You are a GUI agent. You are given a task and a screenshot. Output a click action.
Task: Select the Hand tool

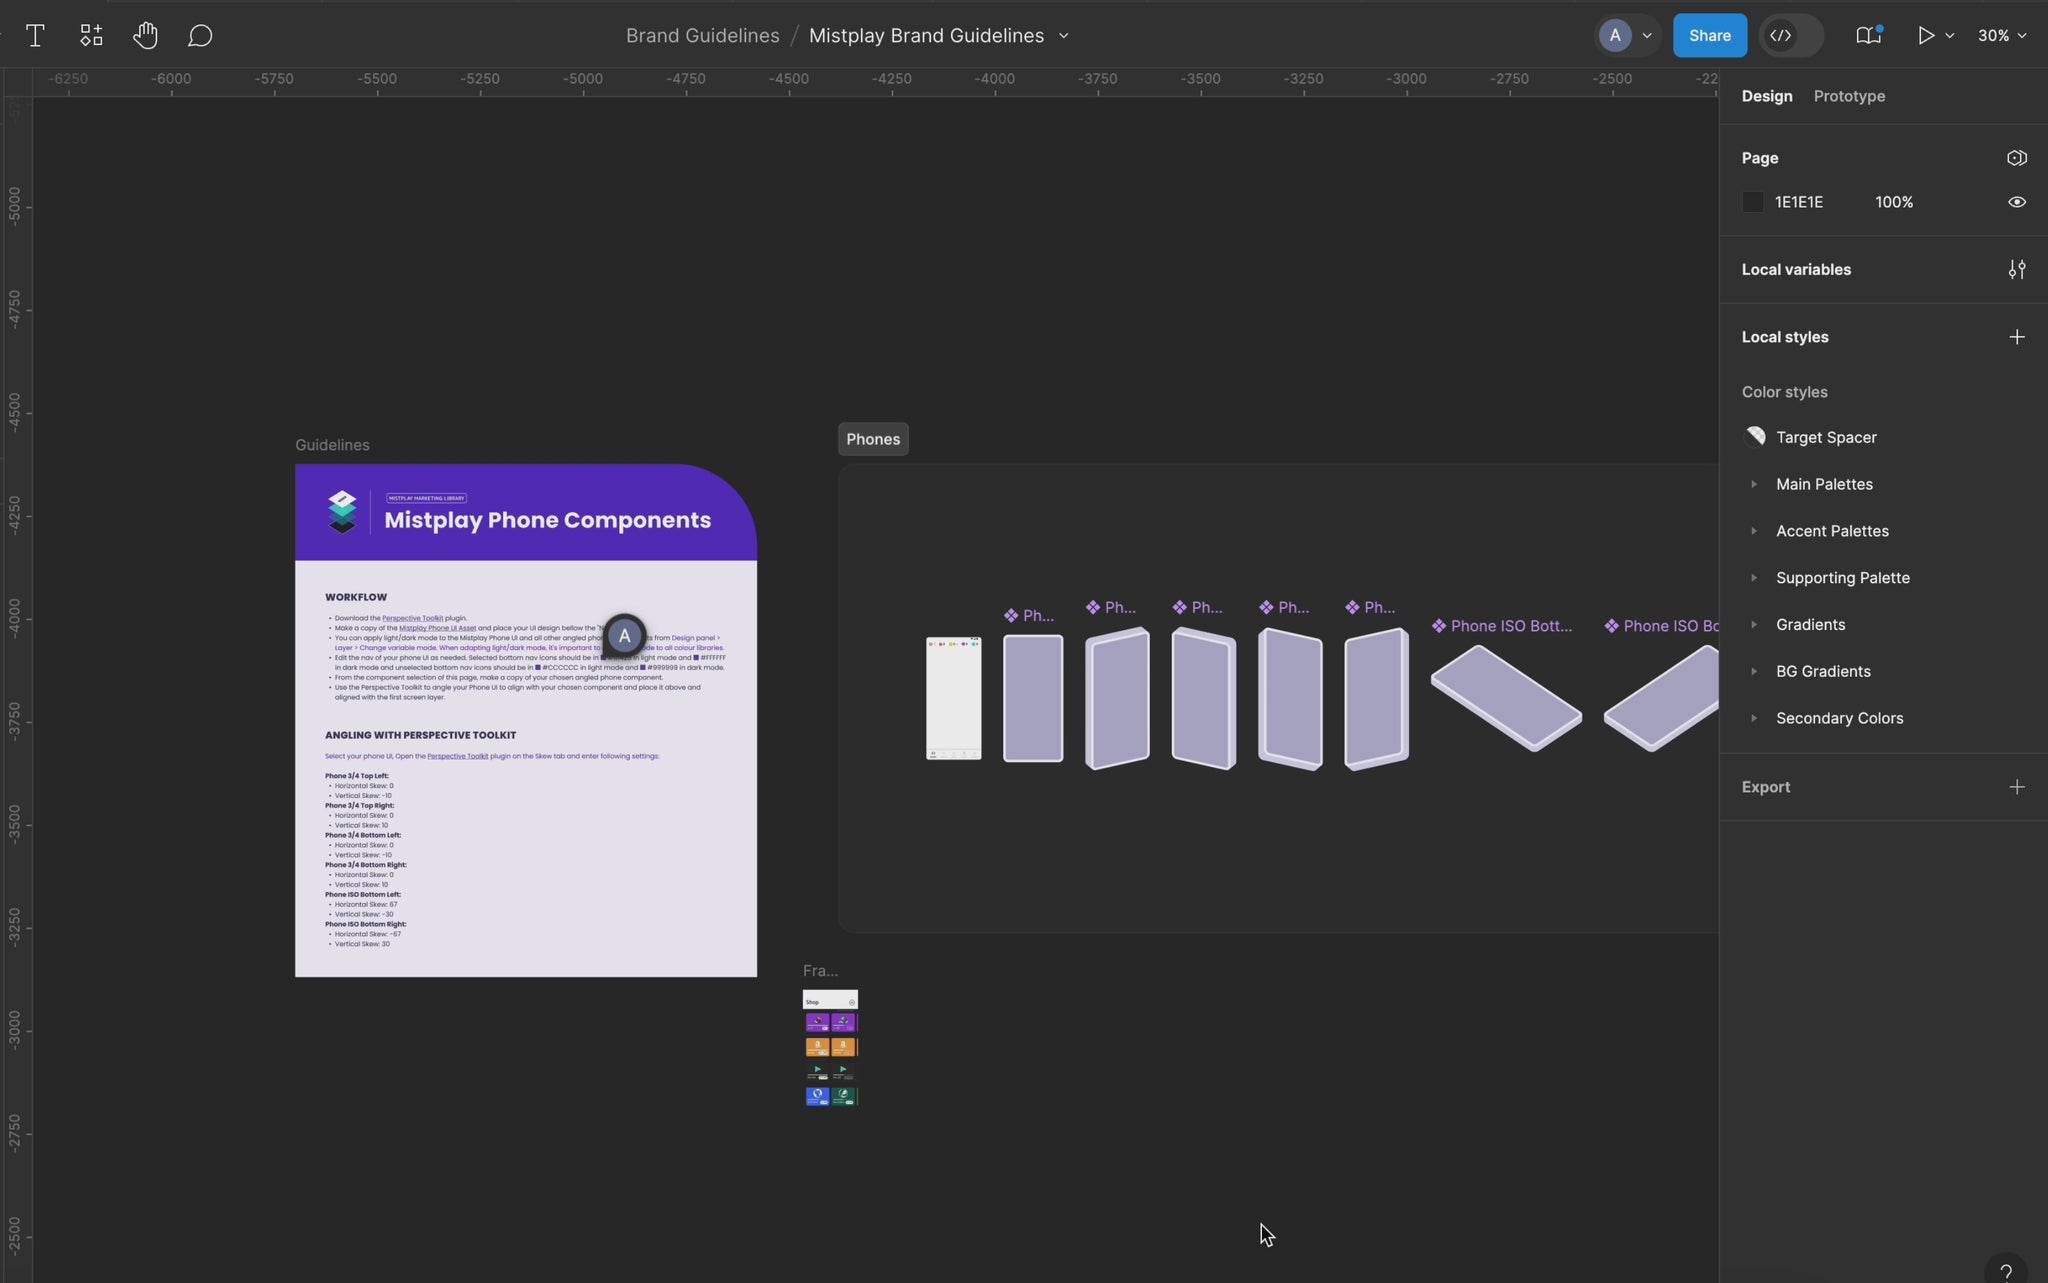tap(145, 36)
